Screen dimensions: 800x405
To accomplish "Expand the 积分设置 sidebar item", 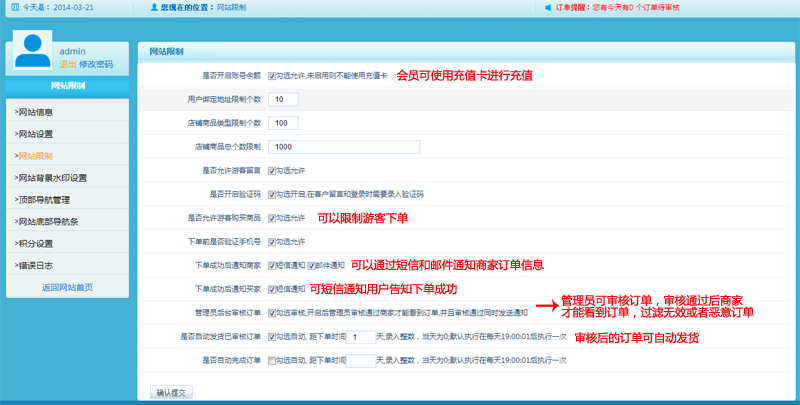I will click(x=40, y=243).
